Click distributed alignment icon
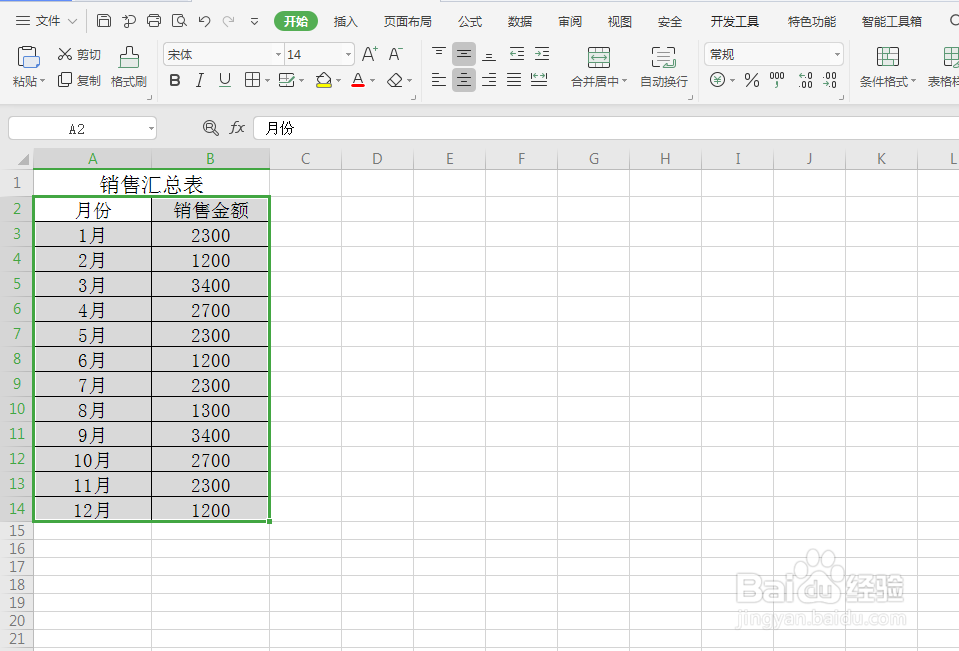Viewport: 959px width, 651px height. (x=539, y=80)
